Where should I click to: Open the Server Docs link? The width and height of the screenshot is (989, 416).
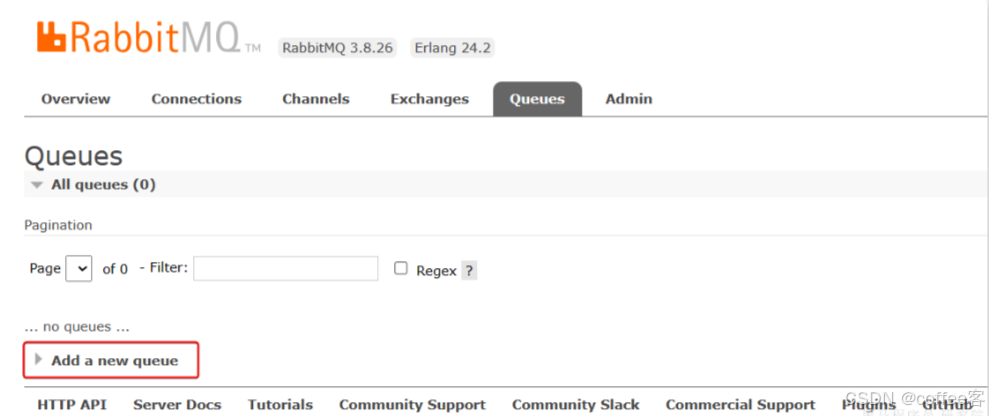(177, 405)
